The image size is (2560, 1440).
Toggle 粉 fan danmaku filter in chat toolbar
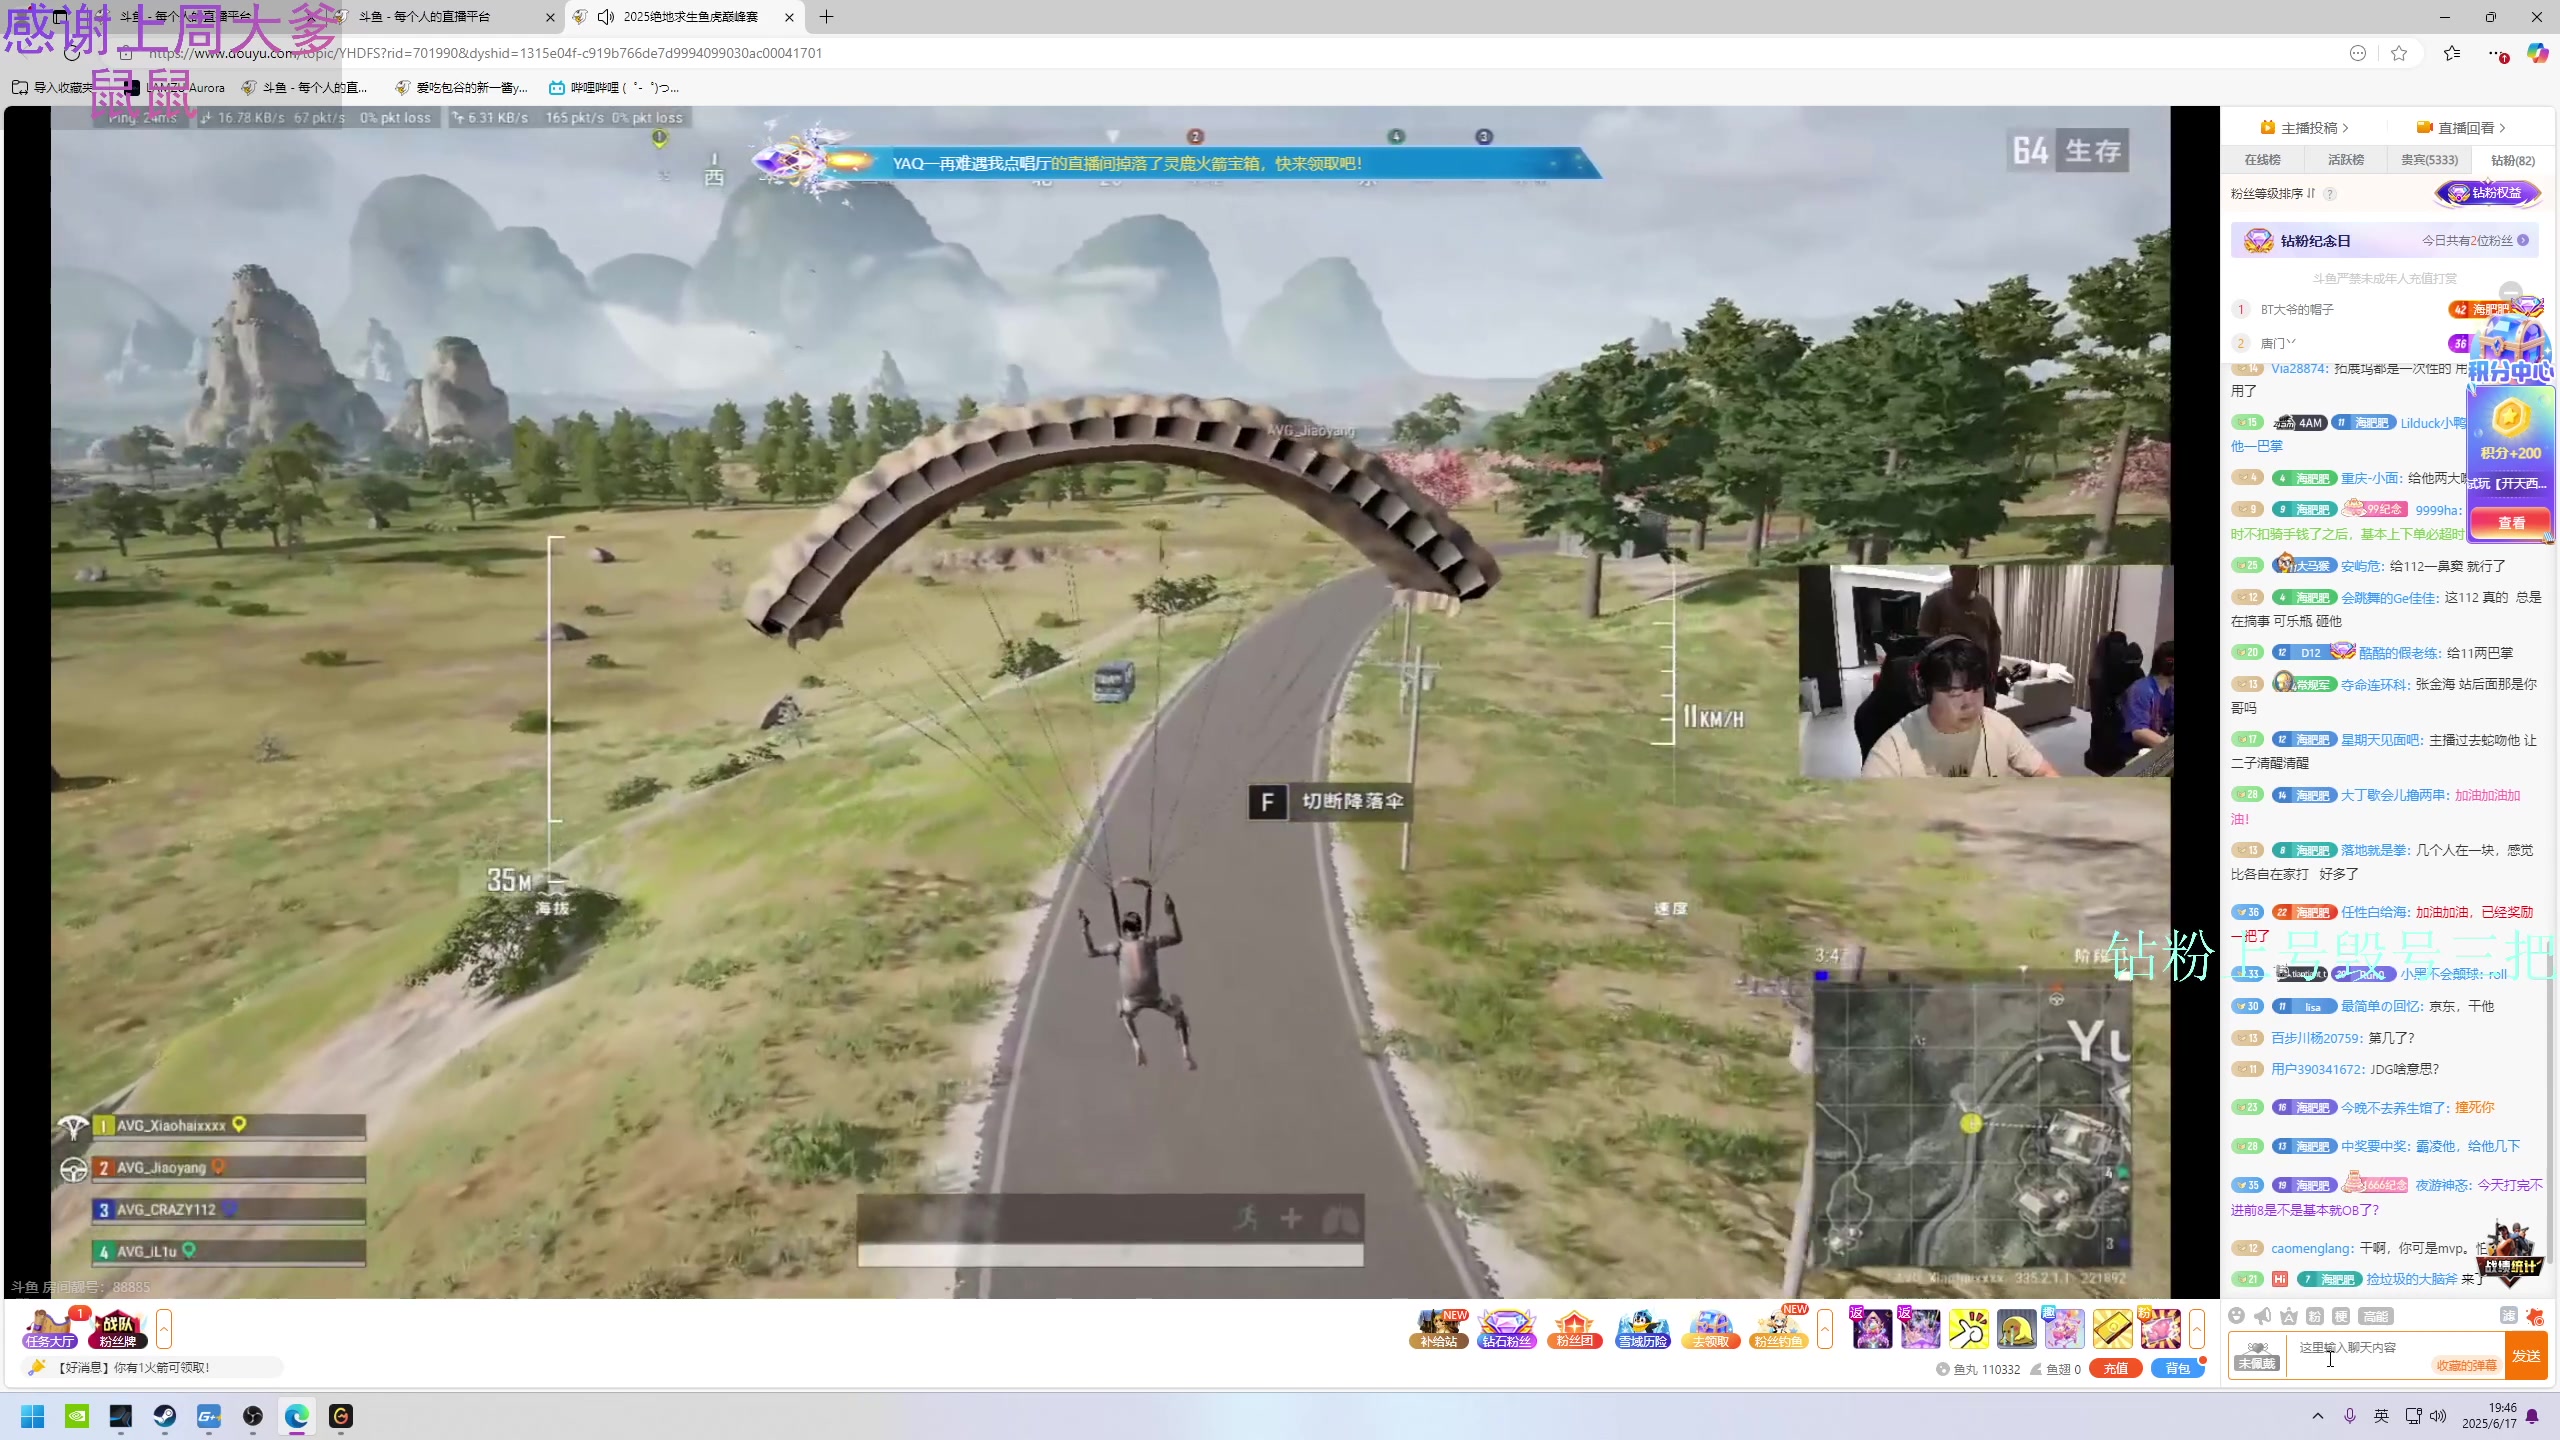click(x=2315, y=1316)
